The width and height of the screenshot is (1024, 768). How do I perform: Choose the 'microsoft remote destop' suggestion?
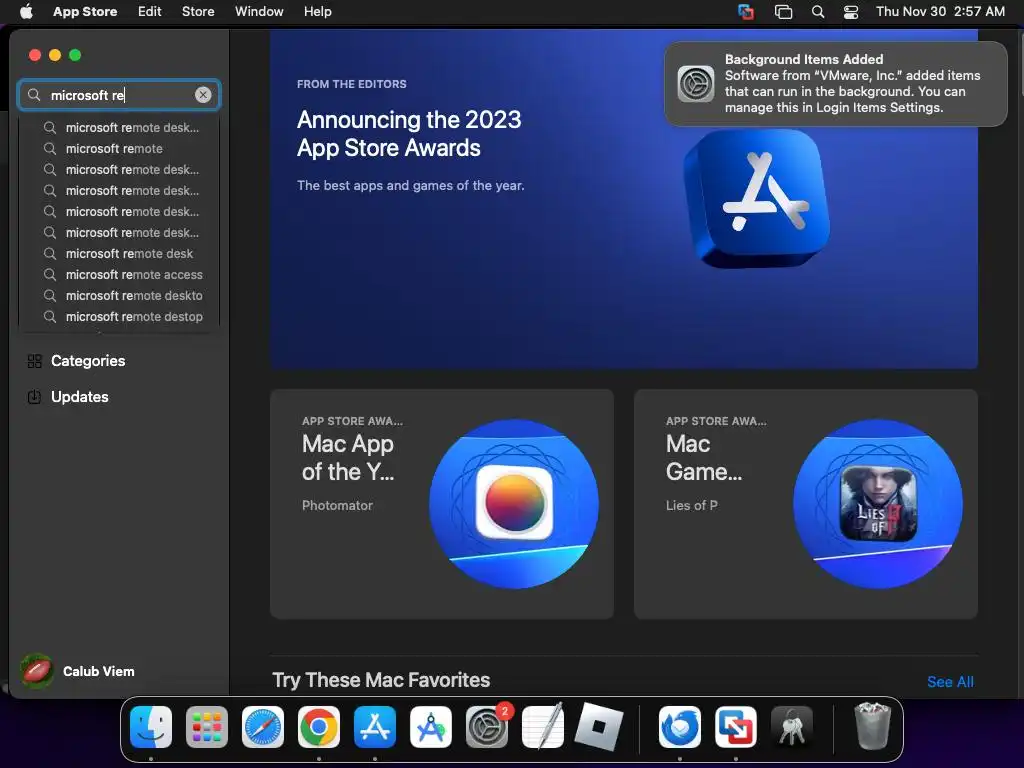134,316
